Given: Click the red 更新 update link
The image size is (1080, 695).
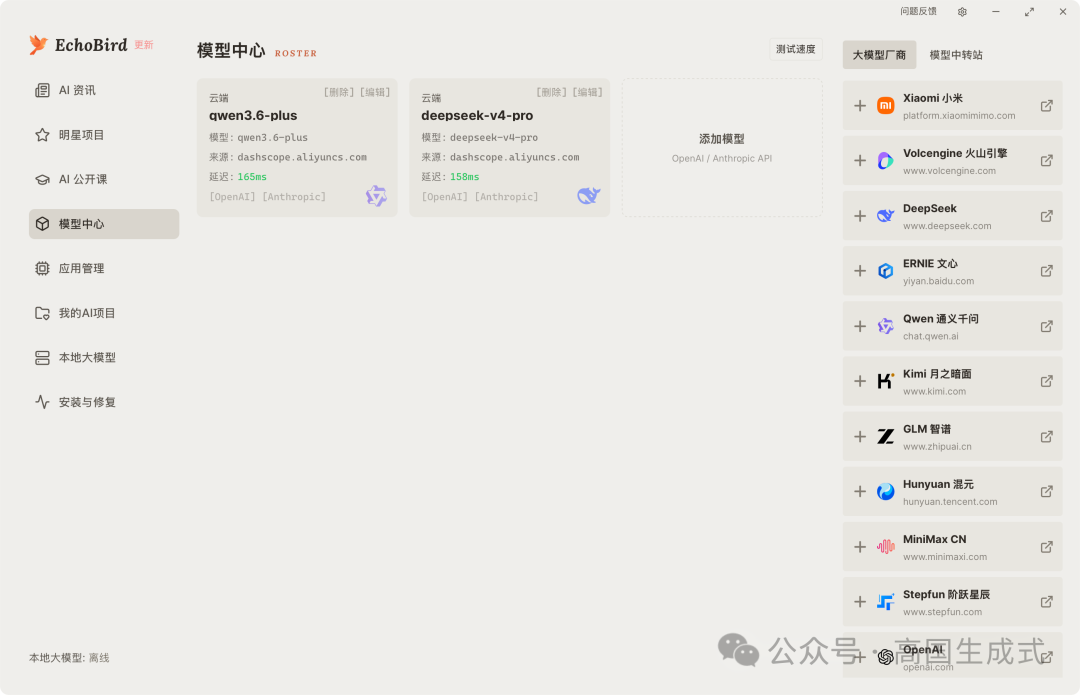Looking at the screenshot, I should 144,45.
